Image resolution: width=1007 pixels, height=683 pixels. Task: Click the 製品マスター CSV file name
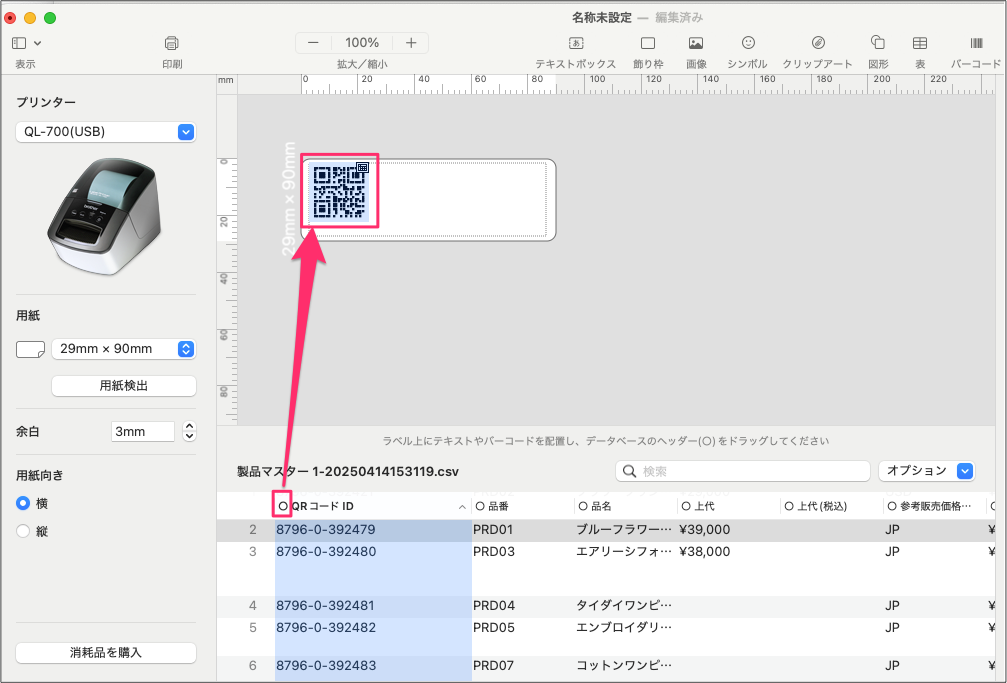(x=348, y=472)
